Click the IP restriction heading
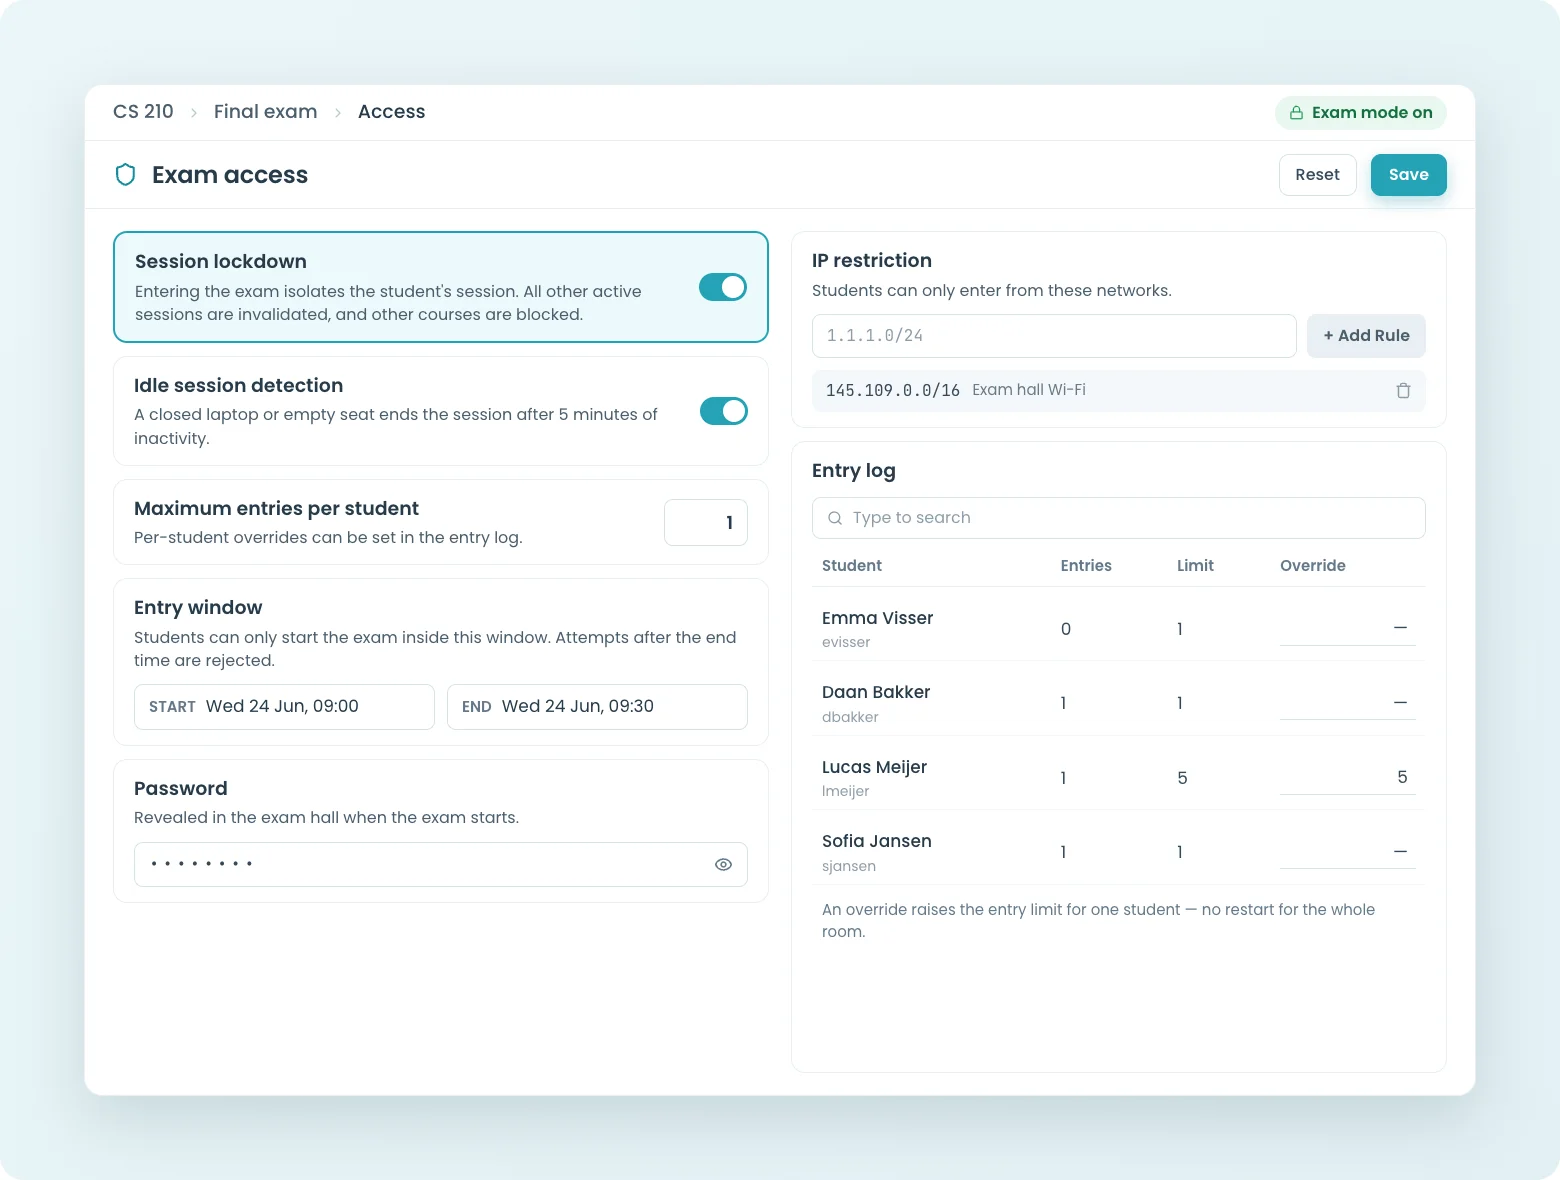Image resolution: width=1560 pixels, height=1180 pixels. pos(872,261)
